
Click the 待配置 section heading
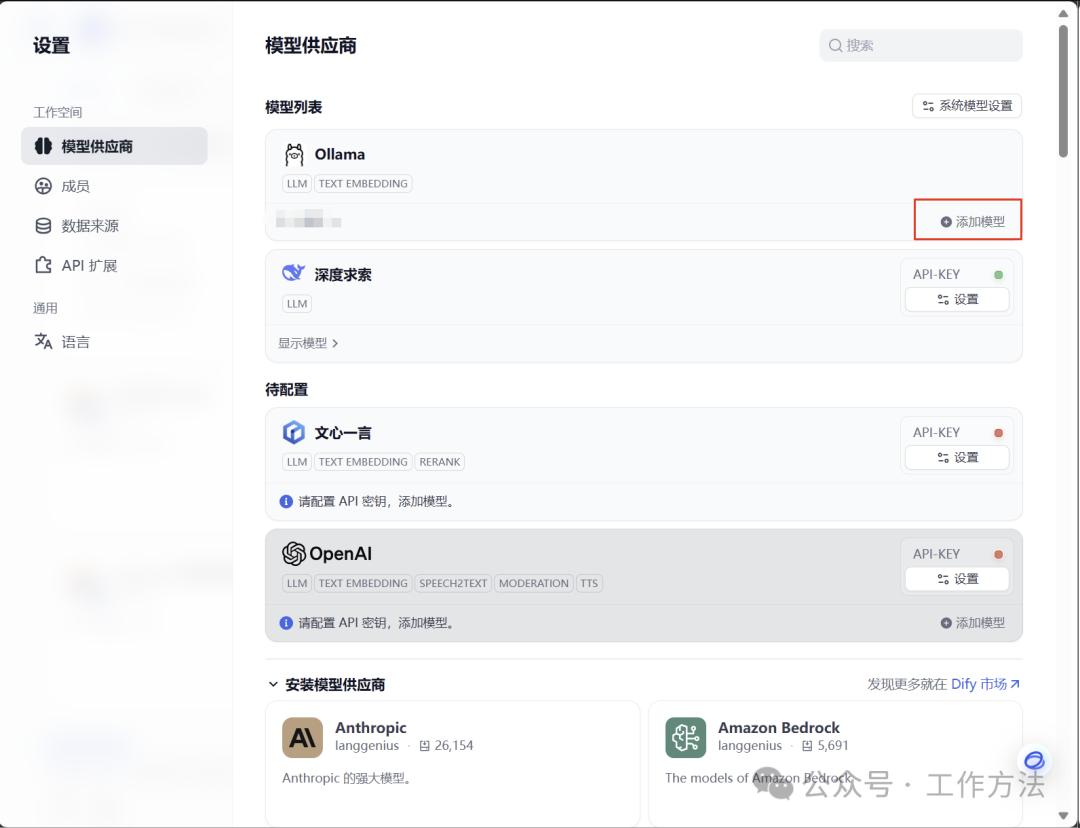pyautogui.click(x=287, y=389)
